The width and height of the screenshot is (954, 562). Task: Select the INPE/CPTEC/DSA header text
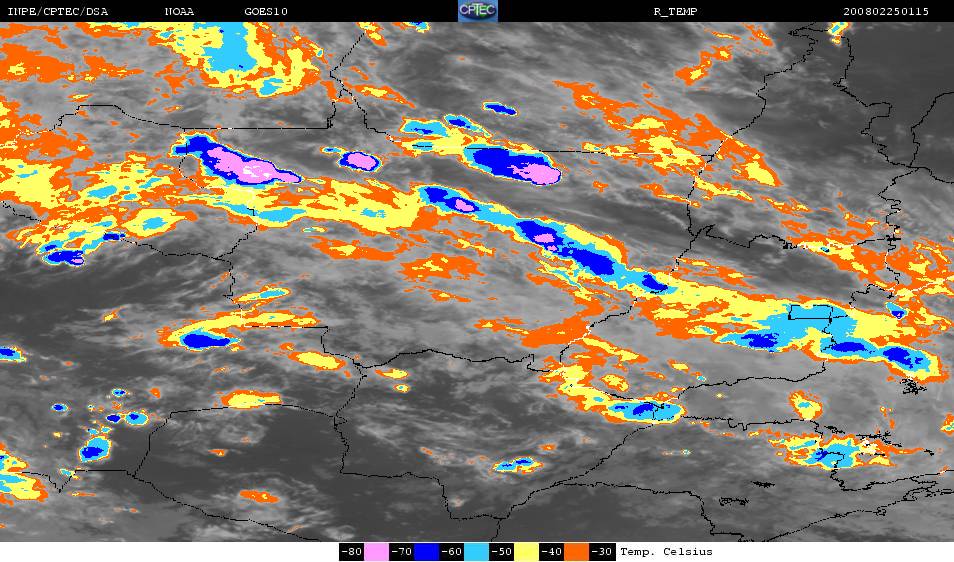pos(57,12)
